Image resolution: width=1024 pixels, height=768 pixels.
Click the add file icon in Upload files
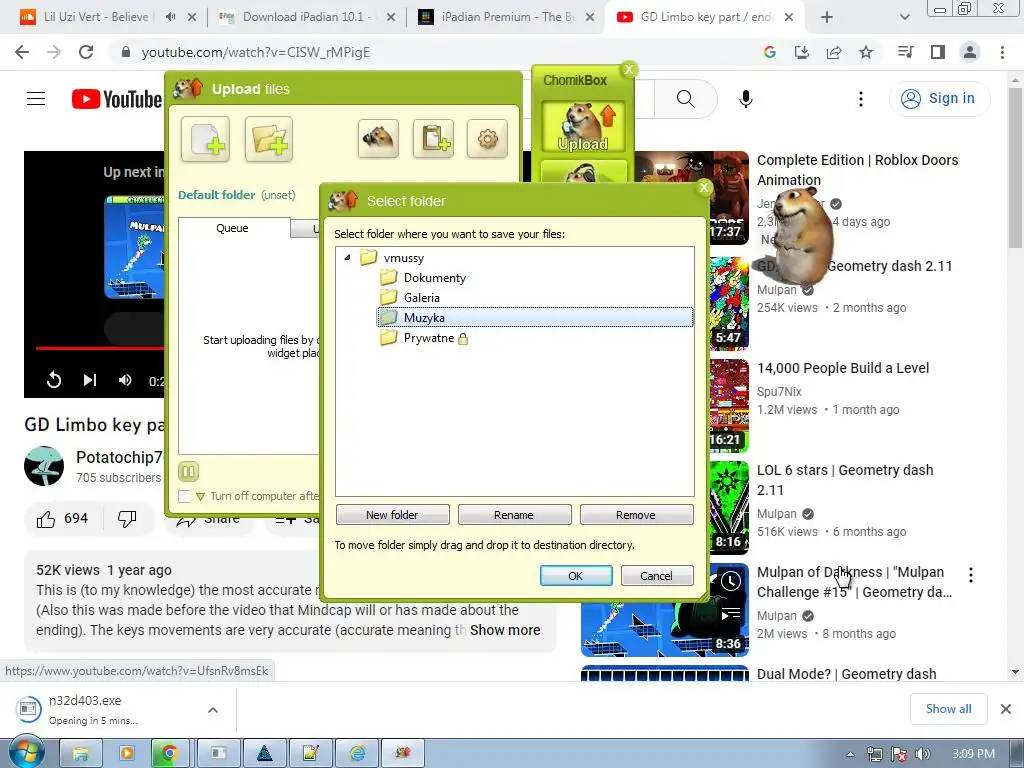tap(206, 139)
